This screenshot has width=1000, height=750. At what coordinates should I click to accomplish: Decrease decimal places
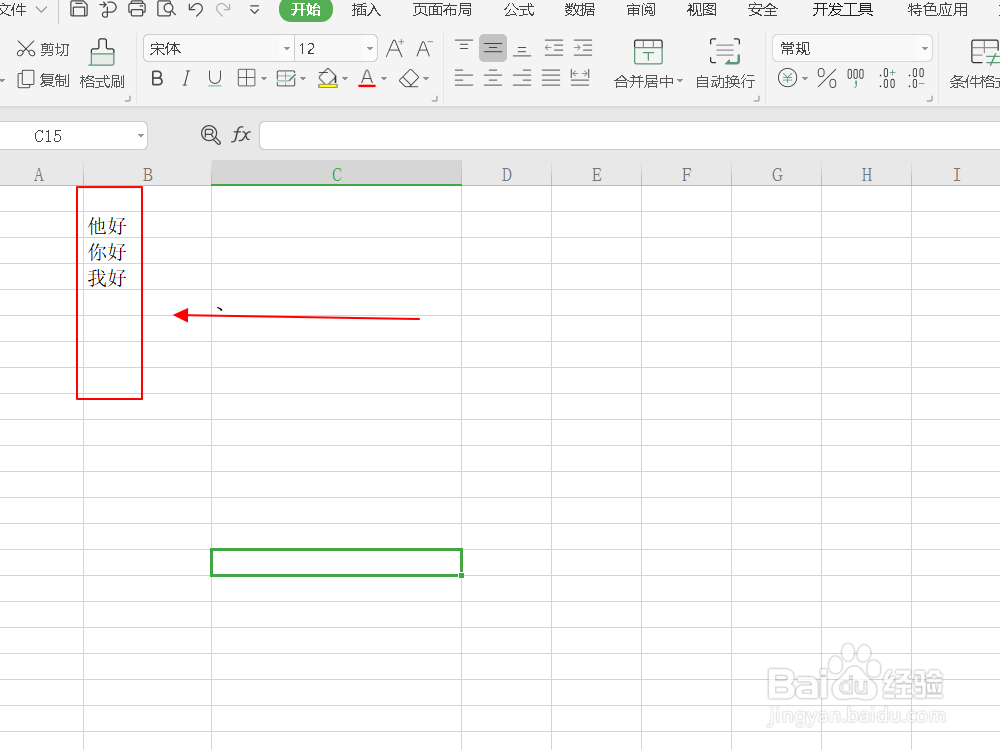coord(916,78)
